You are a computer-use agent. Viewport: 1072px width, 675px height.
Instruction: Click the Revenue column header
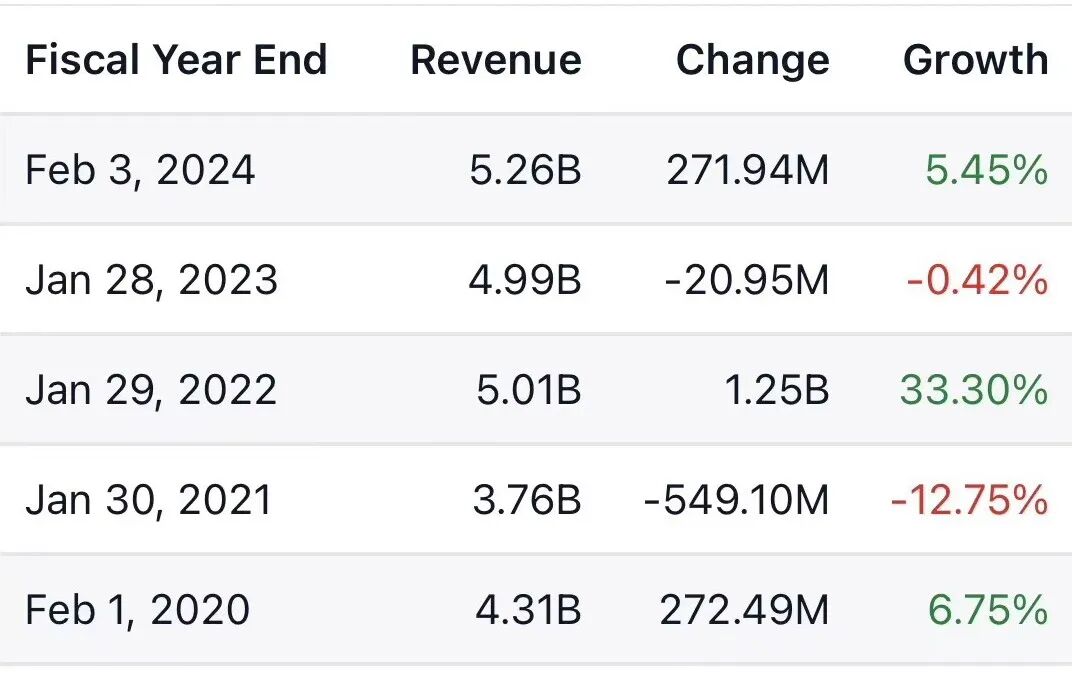tap(495, 60)
